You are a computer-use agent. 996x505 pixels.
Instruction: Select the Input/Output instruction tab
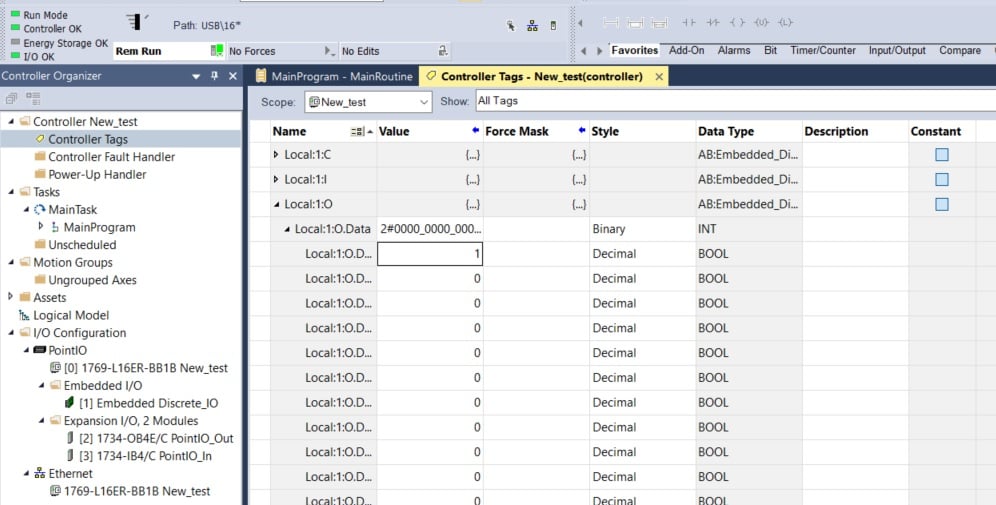point(897,50)
